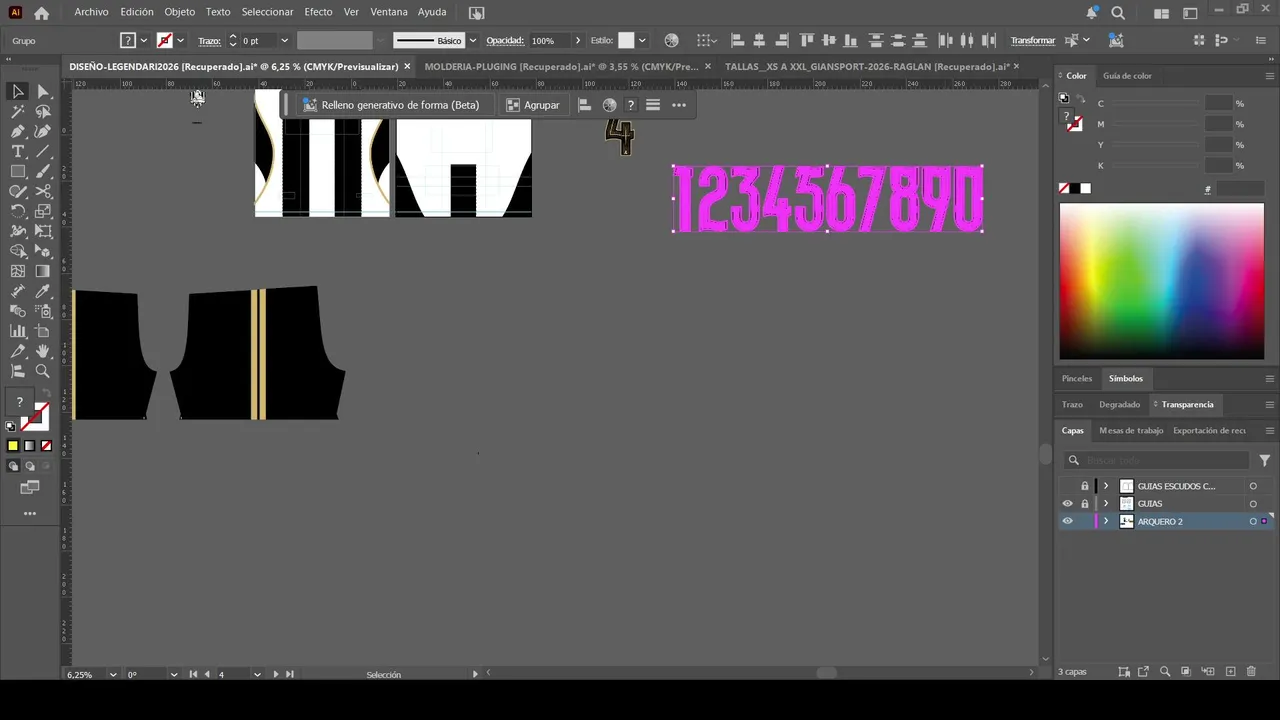Open the Efecto menu
Image resolution: width=1280 pixels, height=720 pixels.
pyautogui.click(x=318, y=12)
